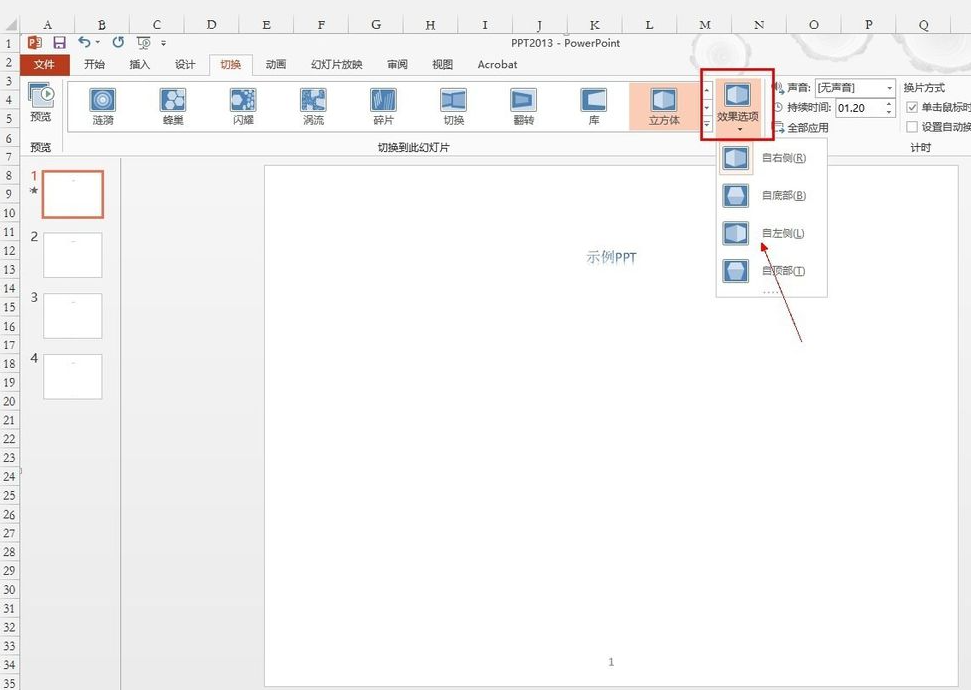Open the 效果选项 dropdown
Image resolution: width=971 pixels, height=690 pixels.
(x=737, y=105)
